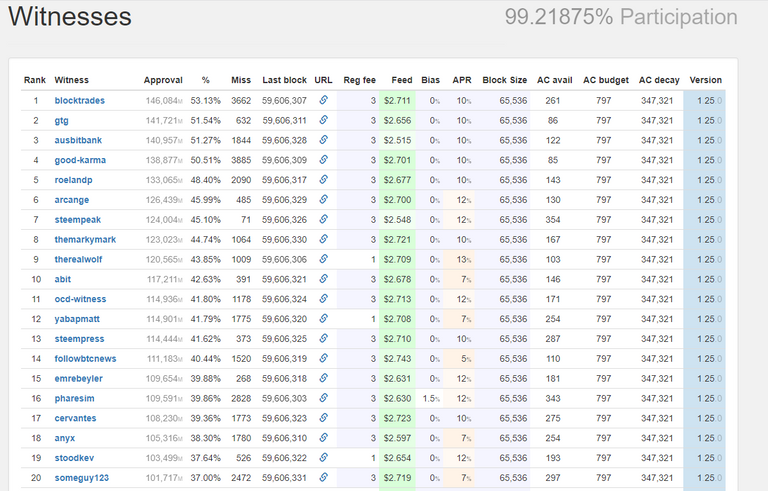The height and width of the screenshot is (491, 768).
Task: Open the roelandp witness profile
Action: [73, 180]
